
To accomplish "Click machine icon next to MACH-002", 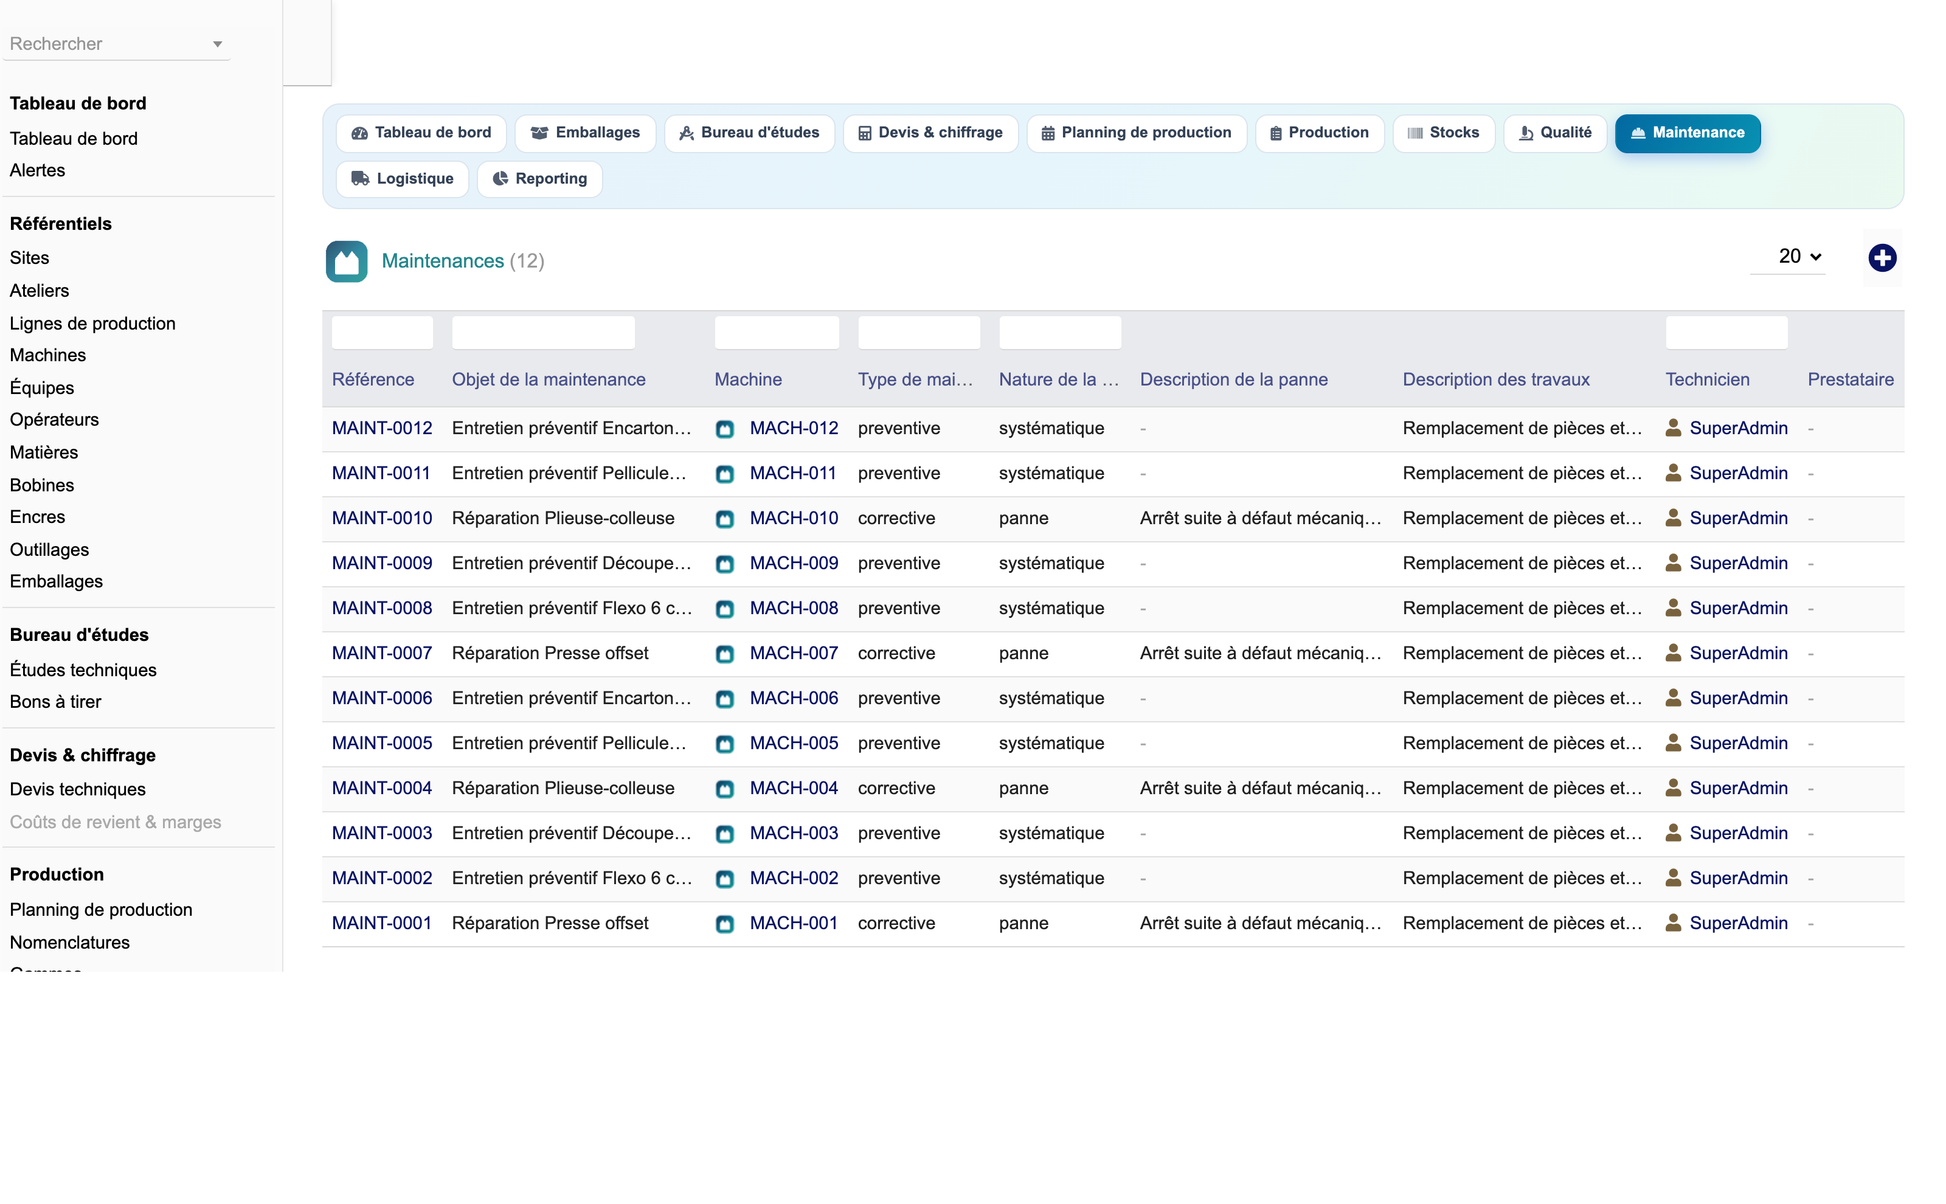I will click(725, 879).
